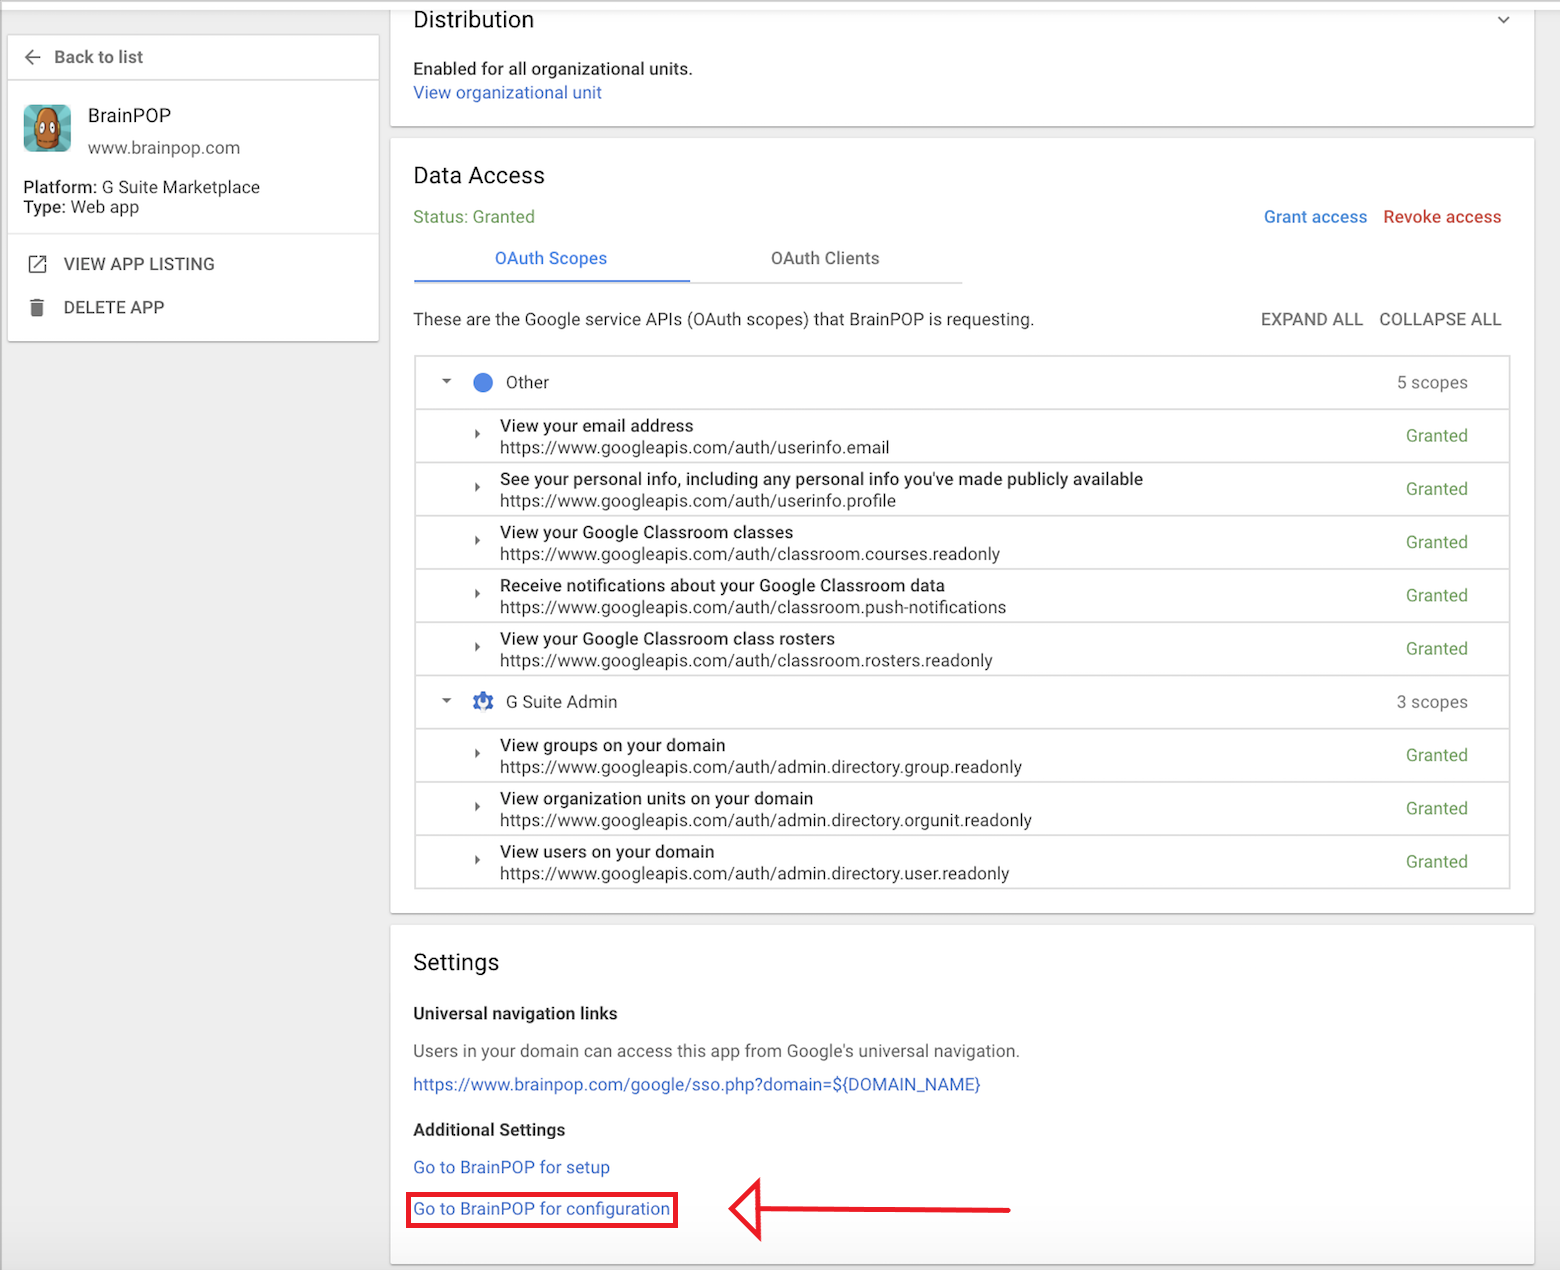
Task: Click Granted beside View users on your domain
Action: [1436, 862]
